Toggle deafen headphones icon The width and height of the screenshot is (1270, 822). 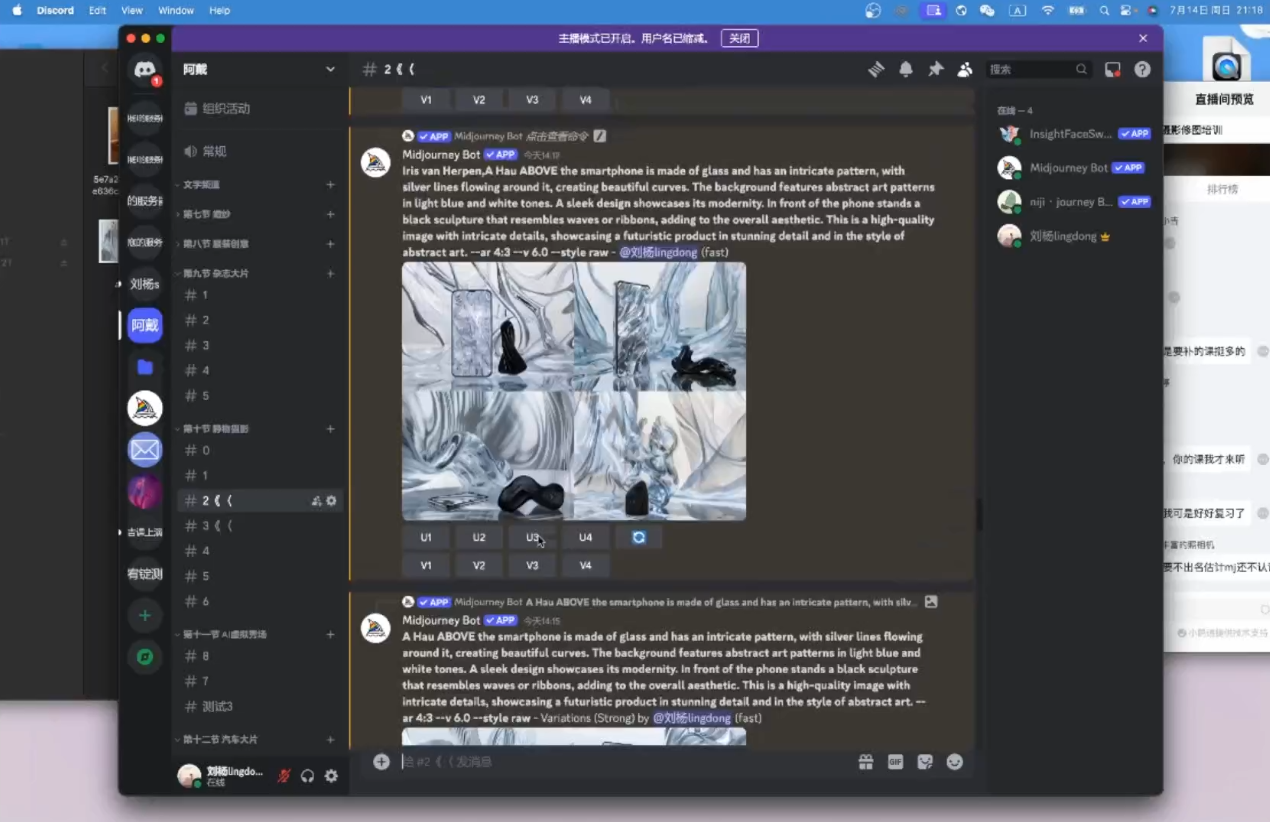click(x=308, y=776)
